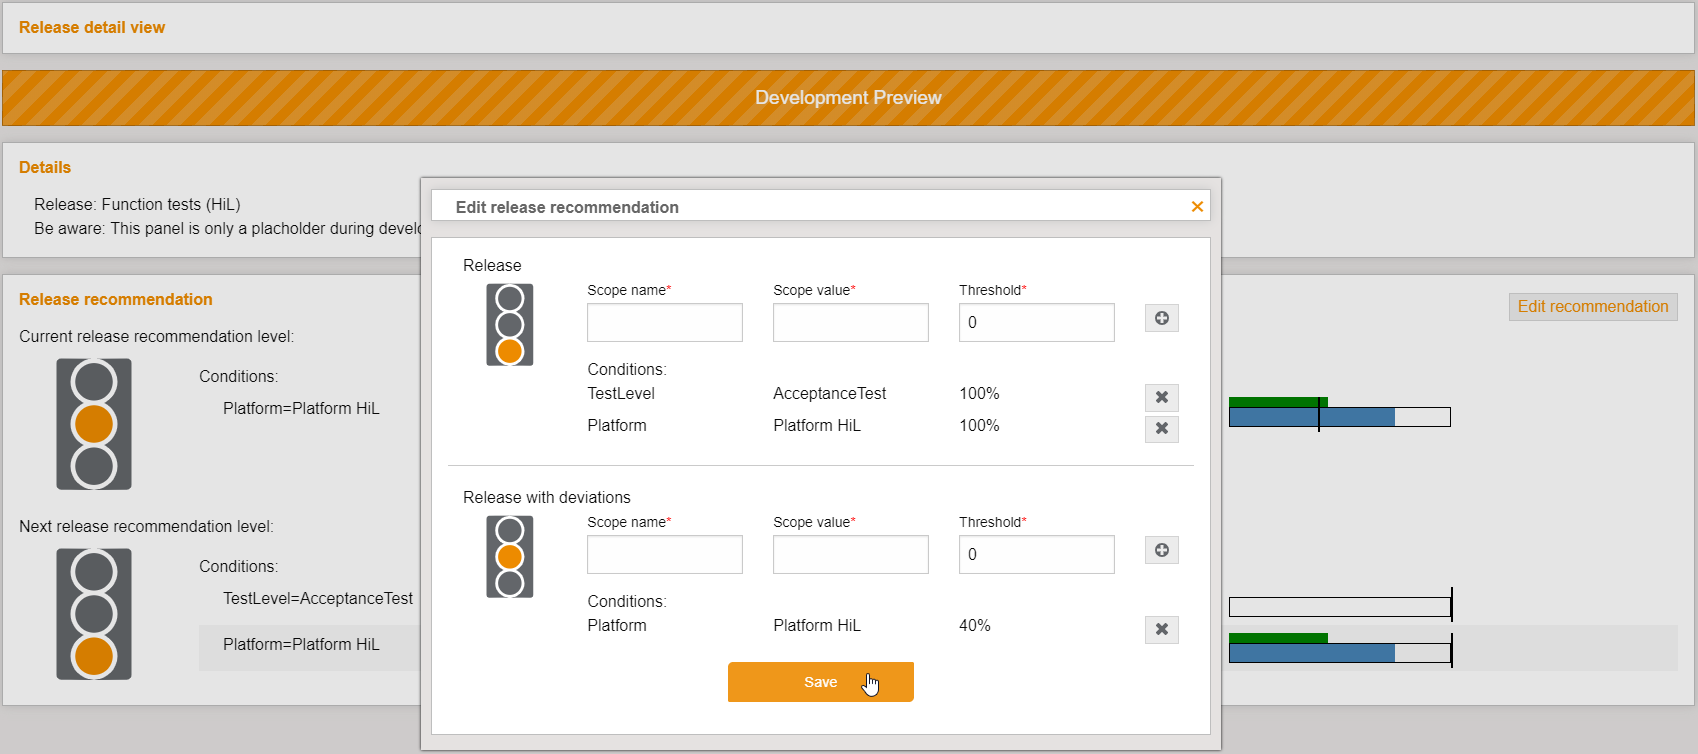Screen dimensions: 1698x754
Task: Close the Edit release recommendation dialog
Action: pos(1197,207)
